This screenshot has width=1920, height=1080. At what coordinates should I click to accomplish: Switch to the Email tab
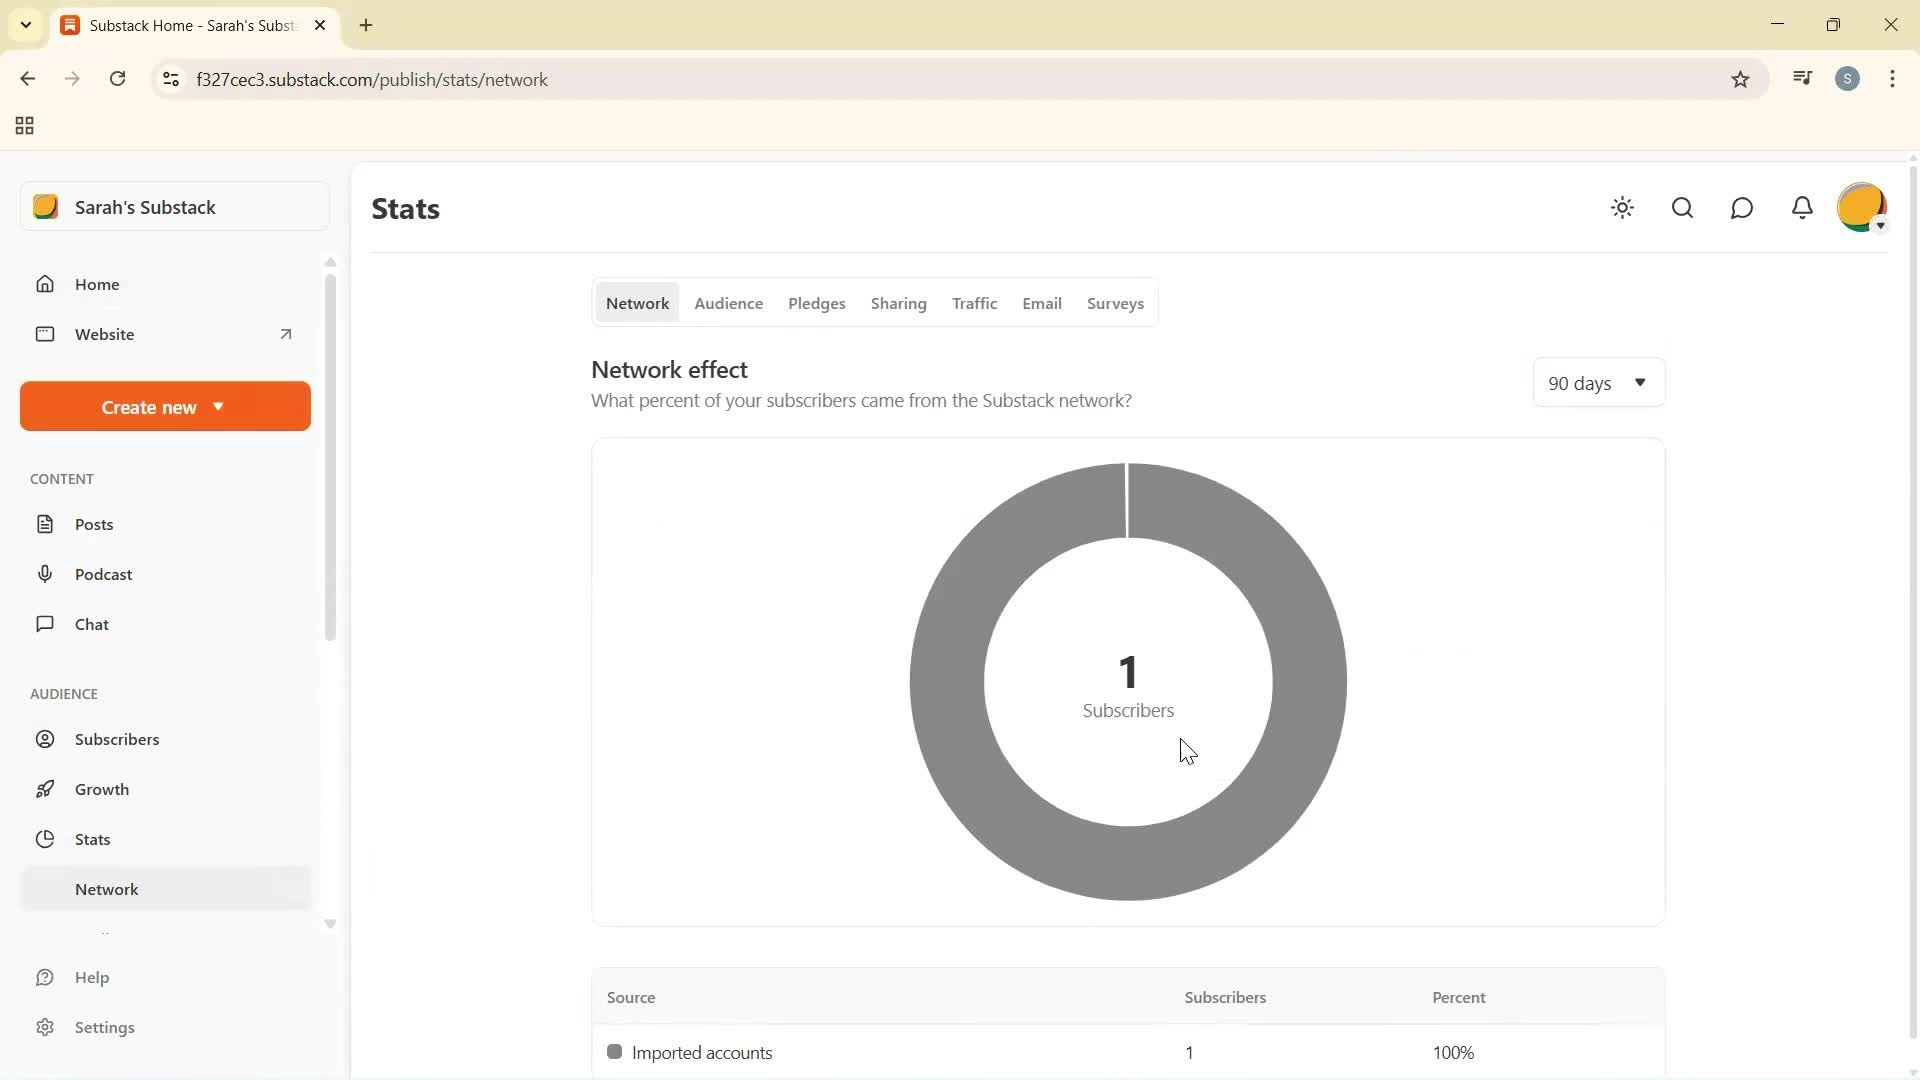(x=1042, y=303)
